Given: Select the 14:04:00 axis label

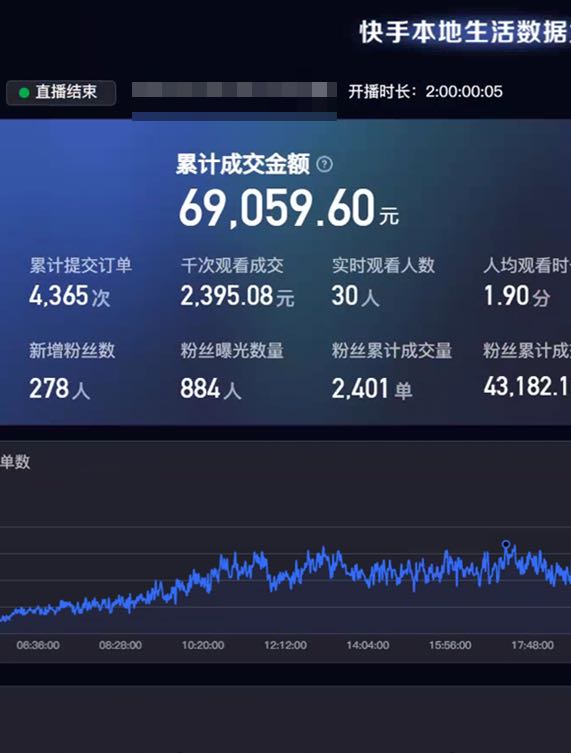Looking at the screenshot, I should pyautogui.click(x=368, y=645).
